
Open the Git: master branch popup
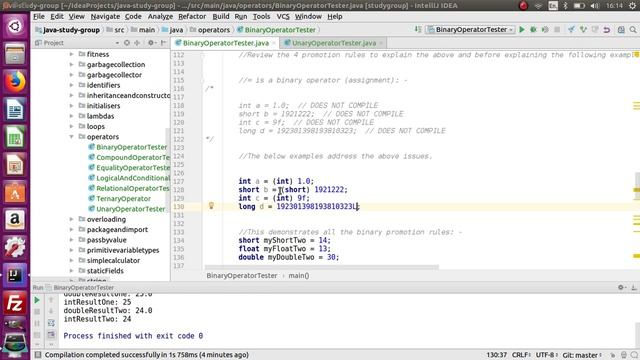tap(582, 355)
